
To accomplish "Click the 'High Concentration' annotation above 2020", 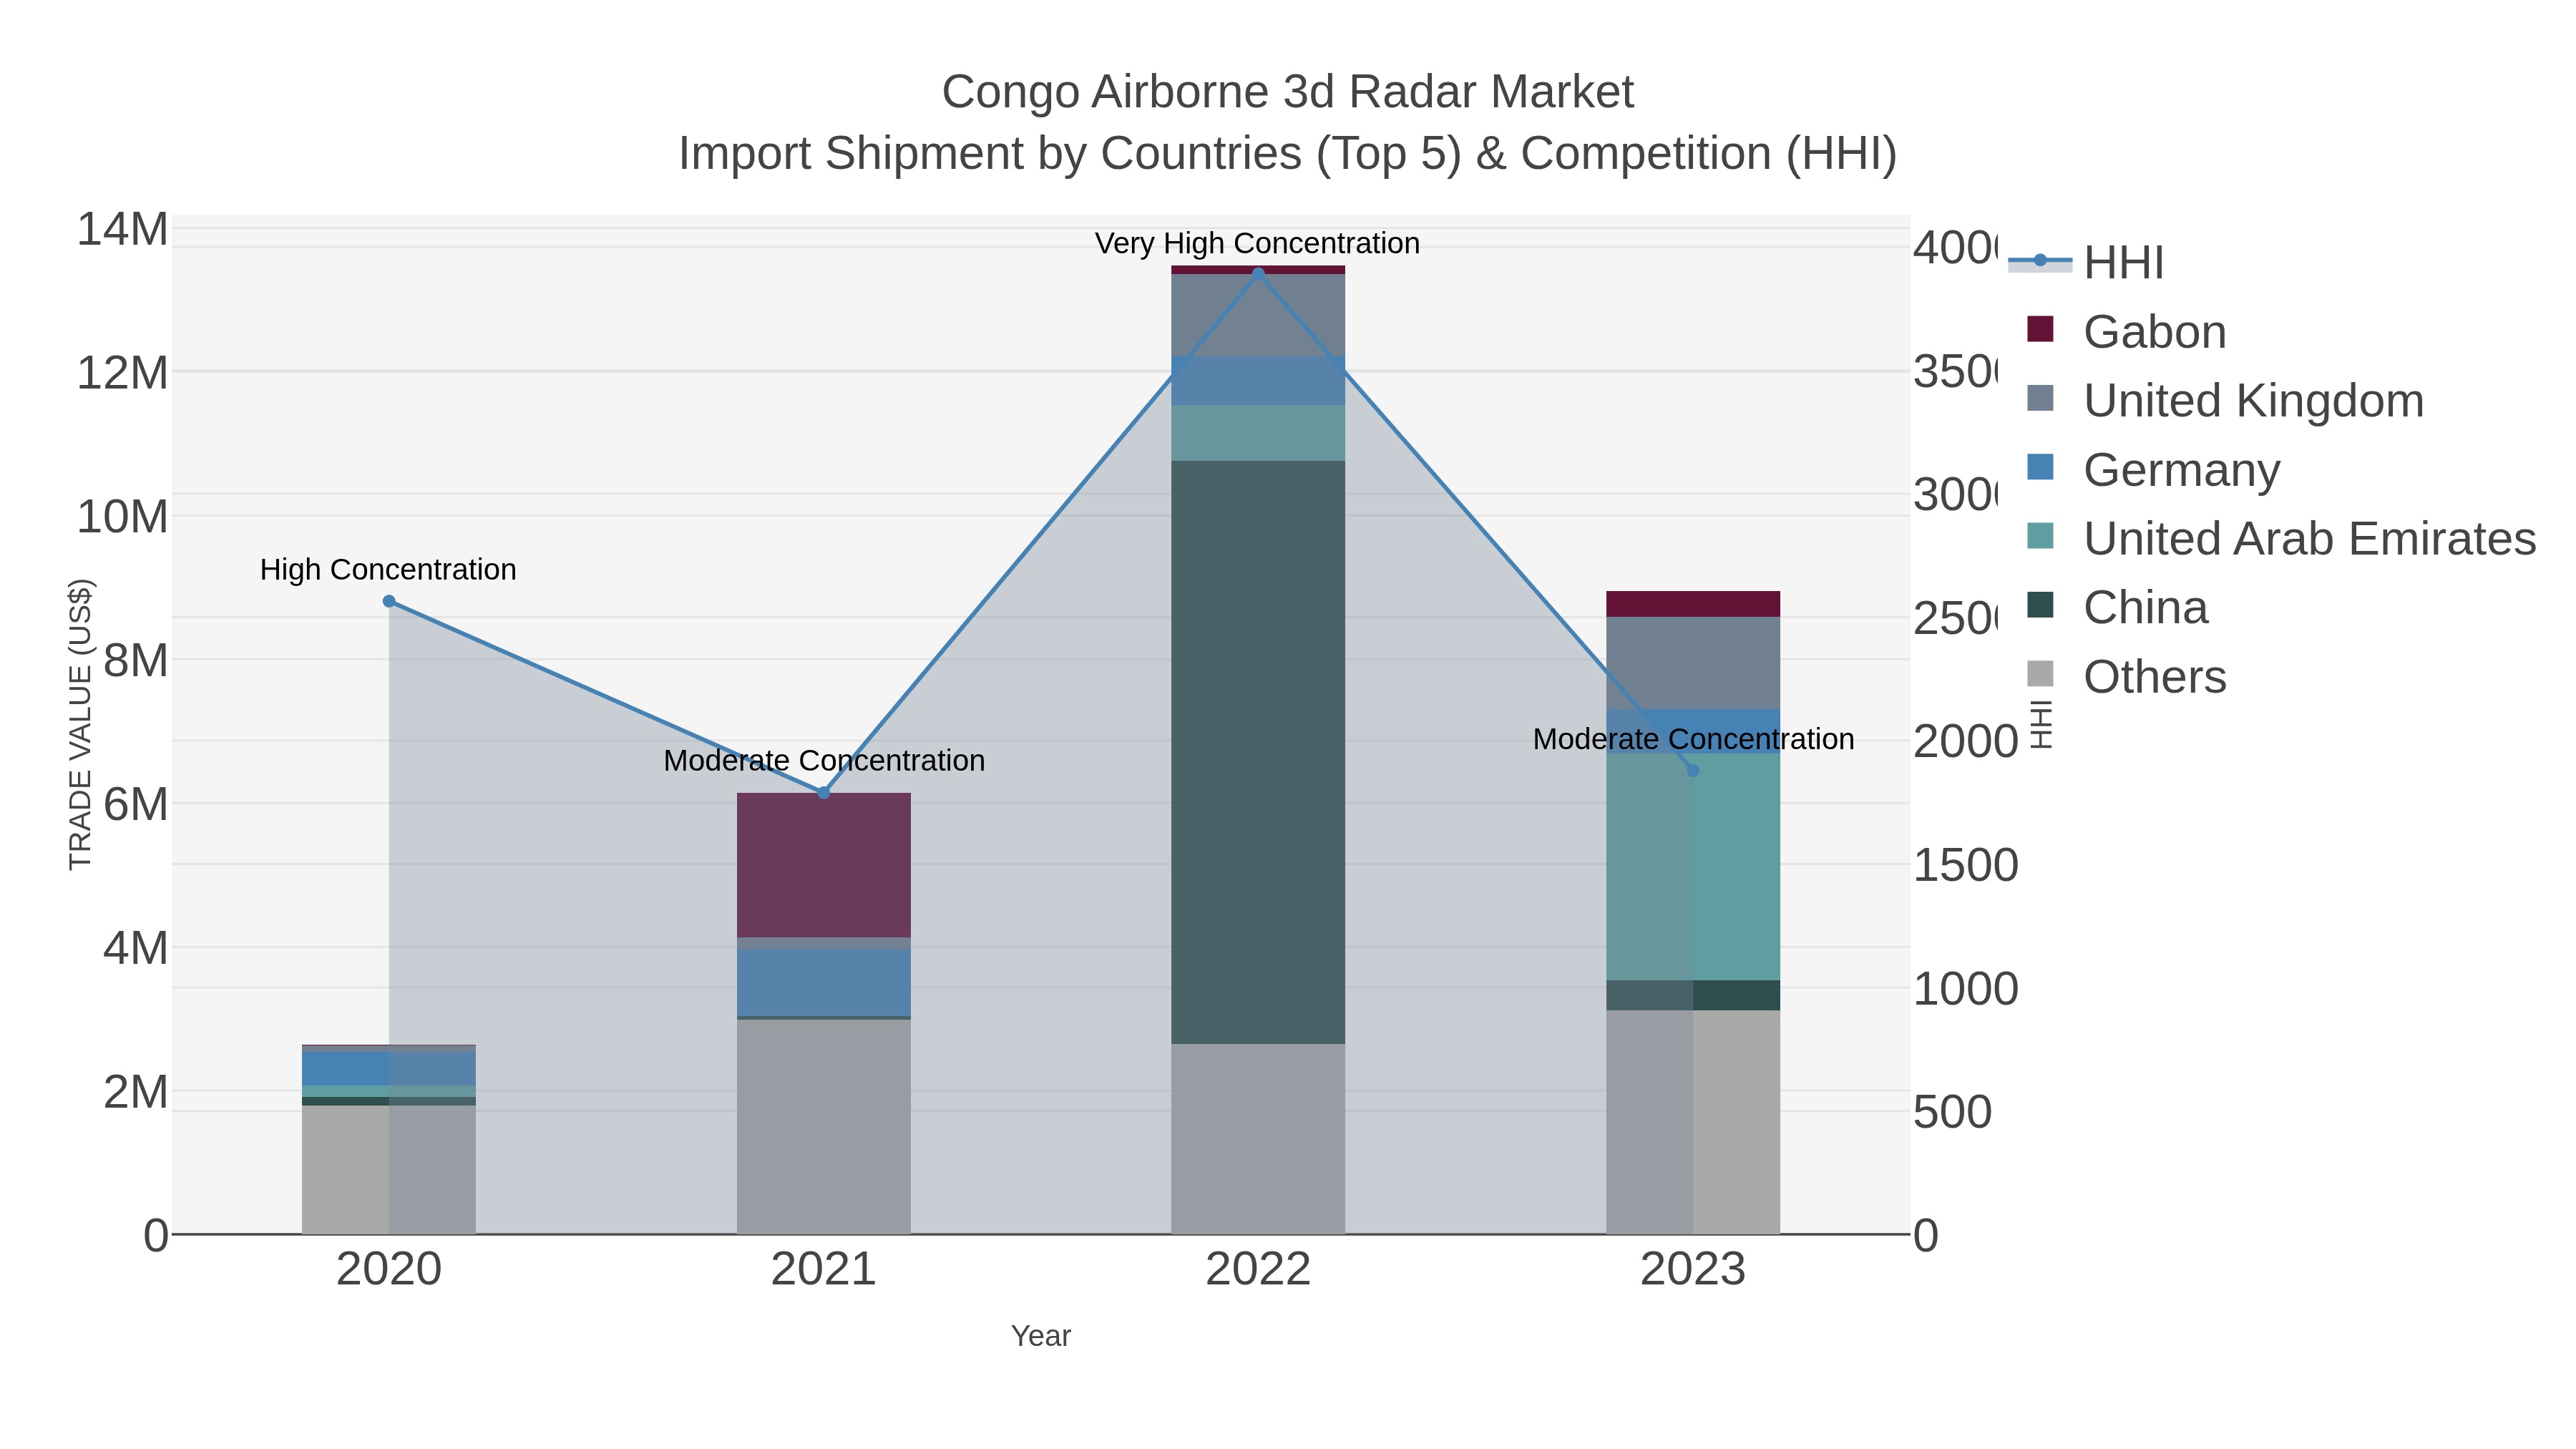I will (388, 569).
